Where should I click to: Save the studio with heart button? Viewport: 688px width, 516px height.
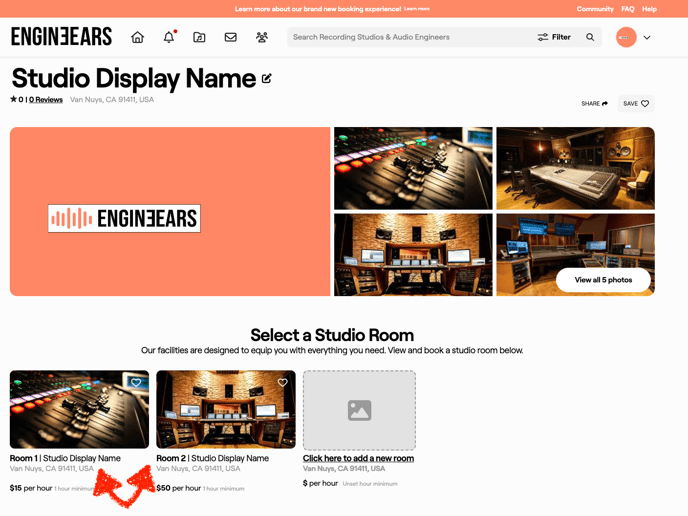(x=636, y=104)
